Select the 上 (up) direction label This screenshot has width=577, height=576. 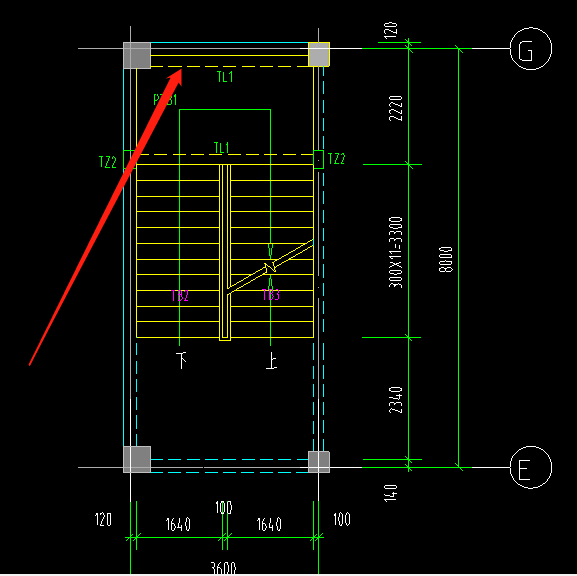coord(271,361)
